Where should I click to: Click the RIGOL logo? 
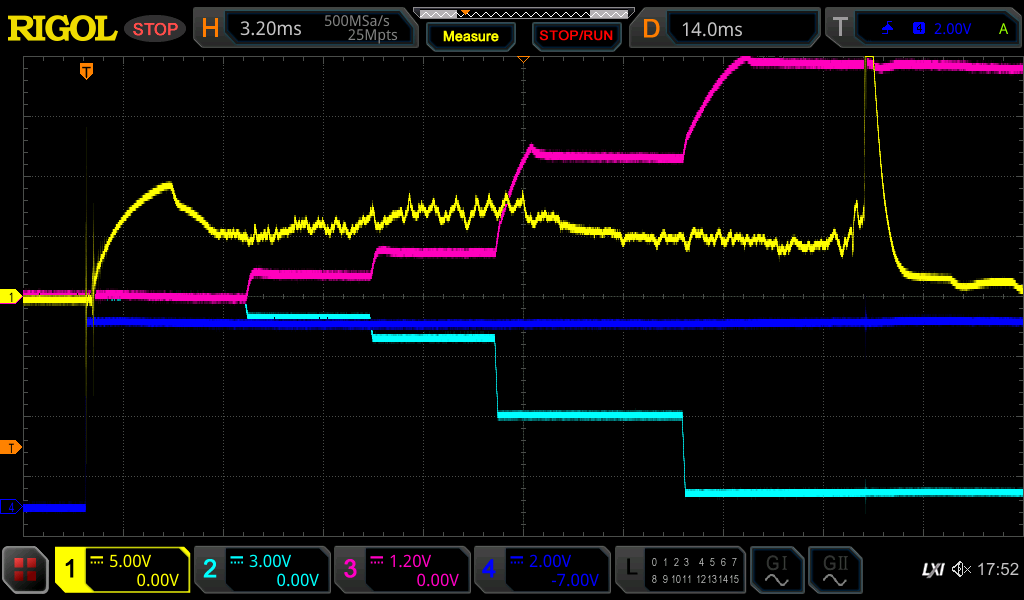pyautogui.click(x=62, y=29)
